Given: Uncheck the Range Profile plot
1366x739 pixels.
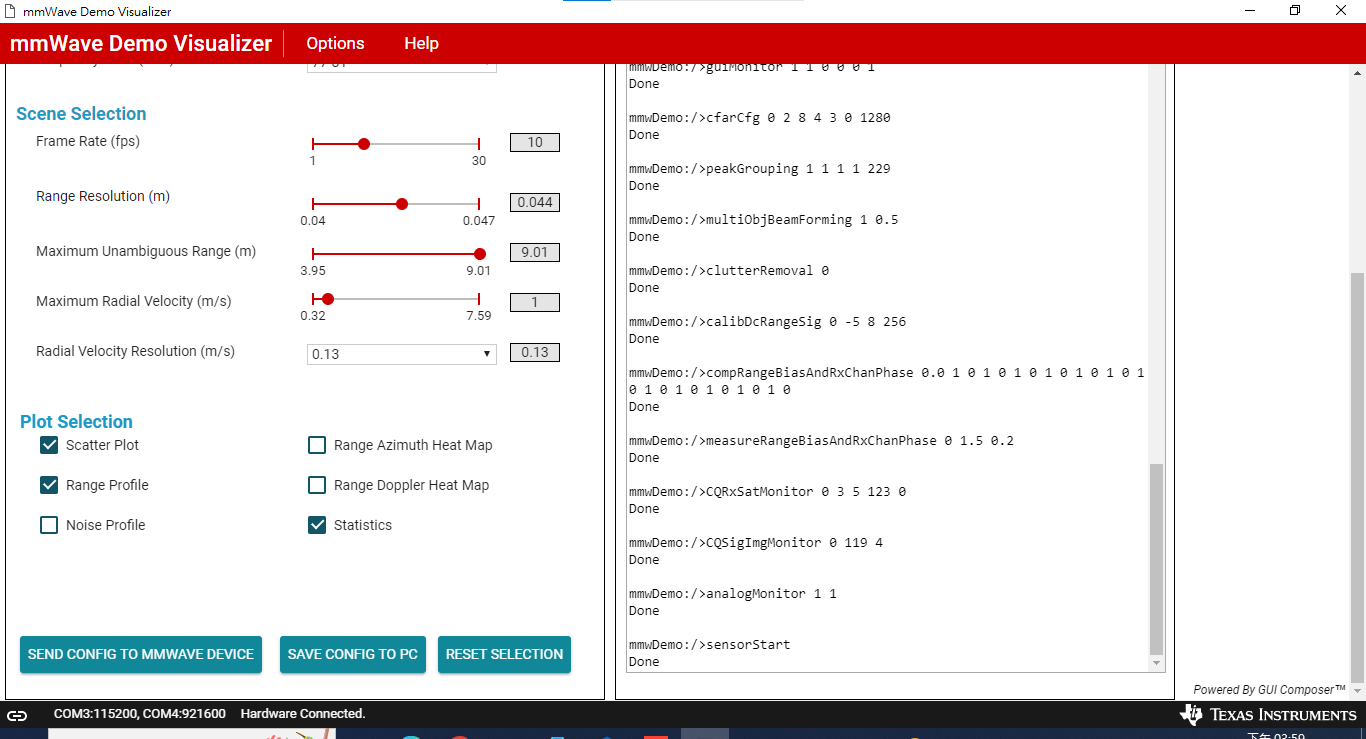Looking at the screenshot, I should tap(49, 485).
